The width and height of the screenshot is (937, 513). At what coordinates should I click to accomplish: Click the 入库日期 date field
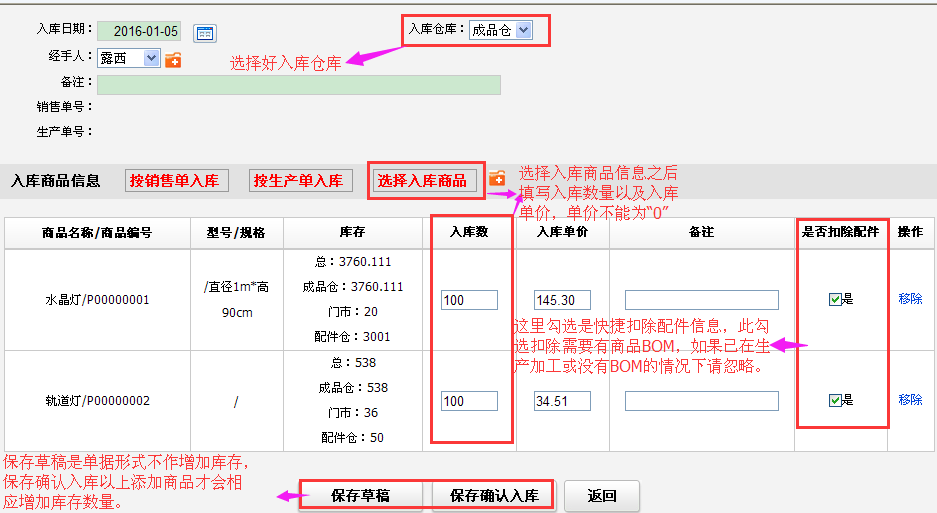[x=141, y=32]
